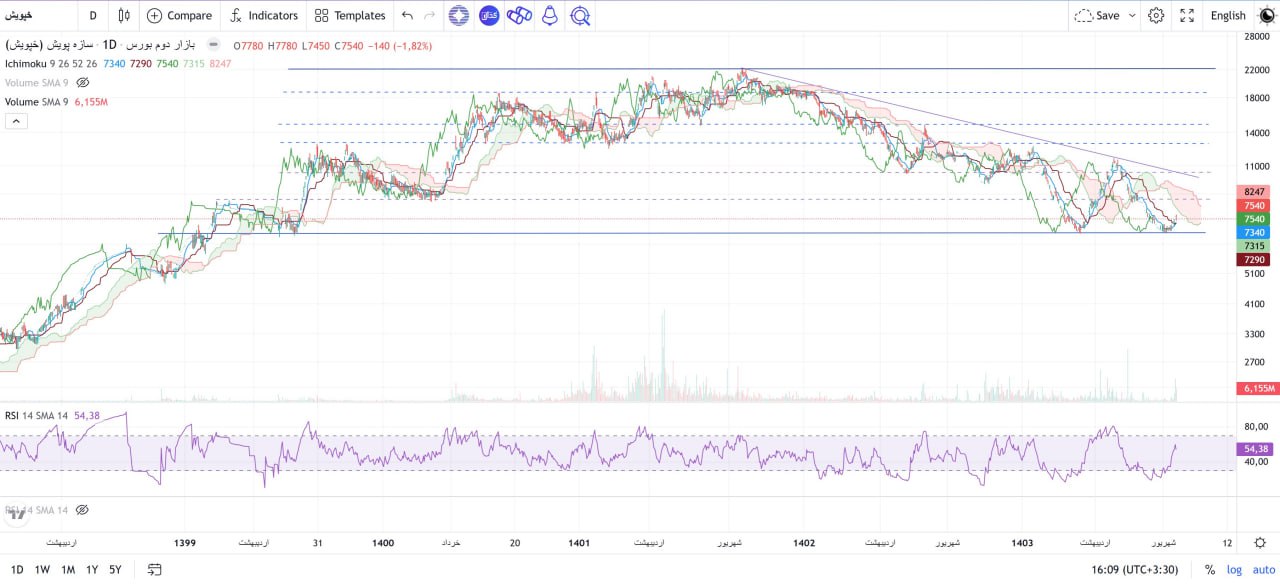1280x587 pixels.
Task: Collapse the indicator legend
Action: [x=16, y=121]
